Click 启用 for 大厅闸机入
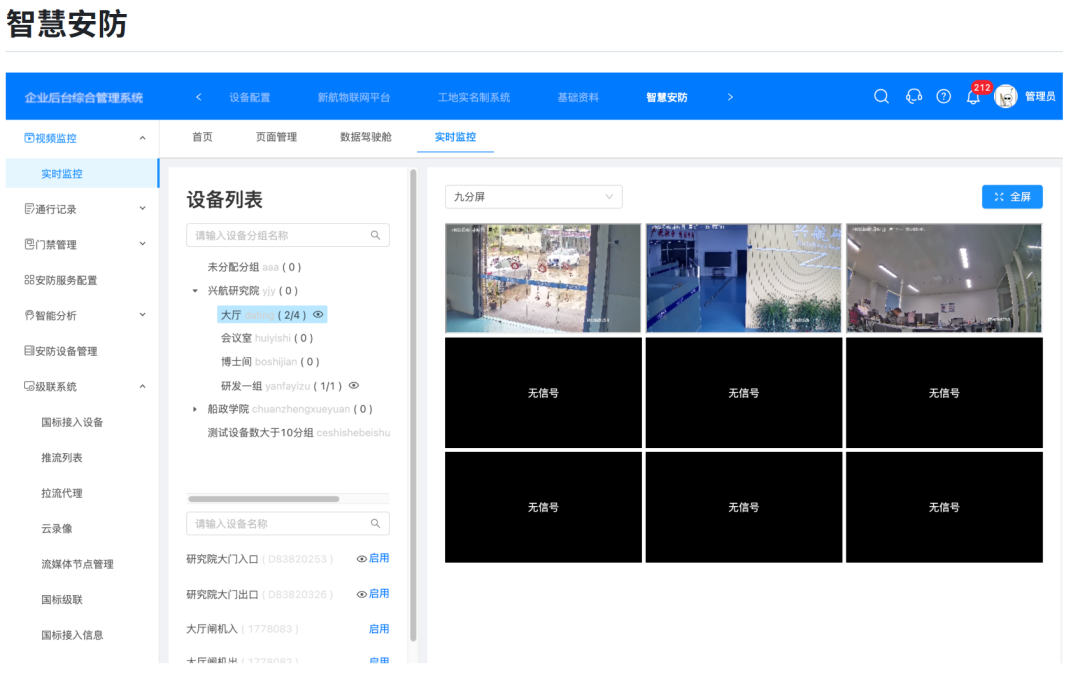 (379, 629)
